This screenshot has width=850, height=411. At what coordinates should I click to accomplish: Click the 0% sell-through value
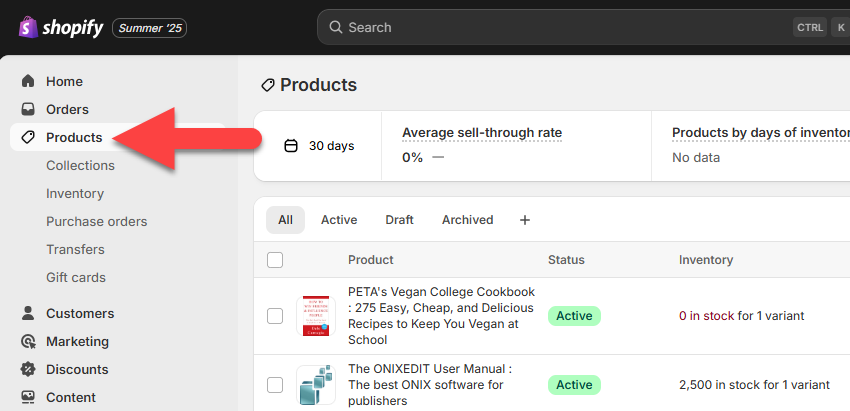coord(413,158)
